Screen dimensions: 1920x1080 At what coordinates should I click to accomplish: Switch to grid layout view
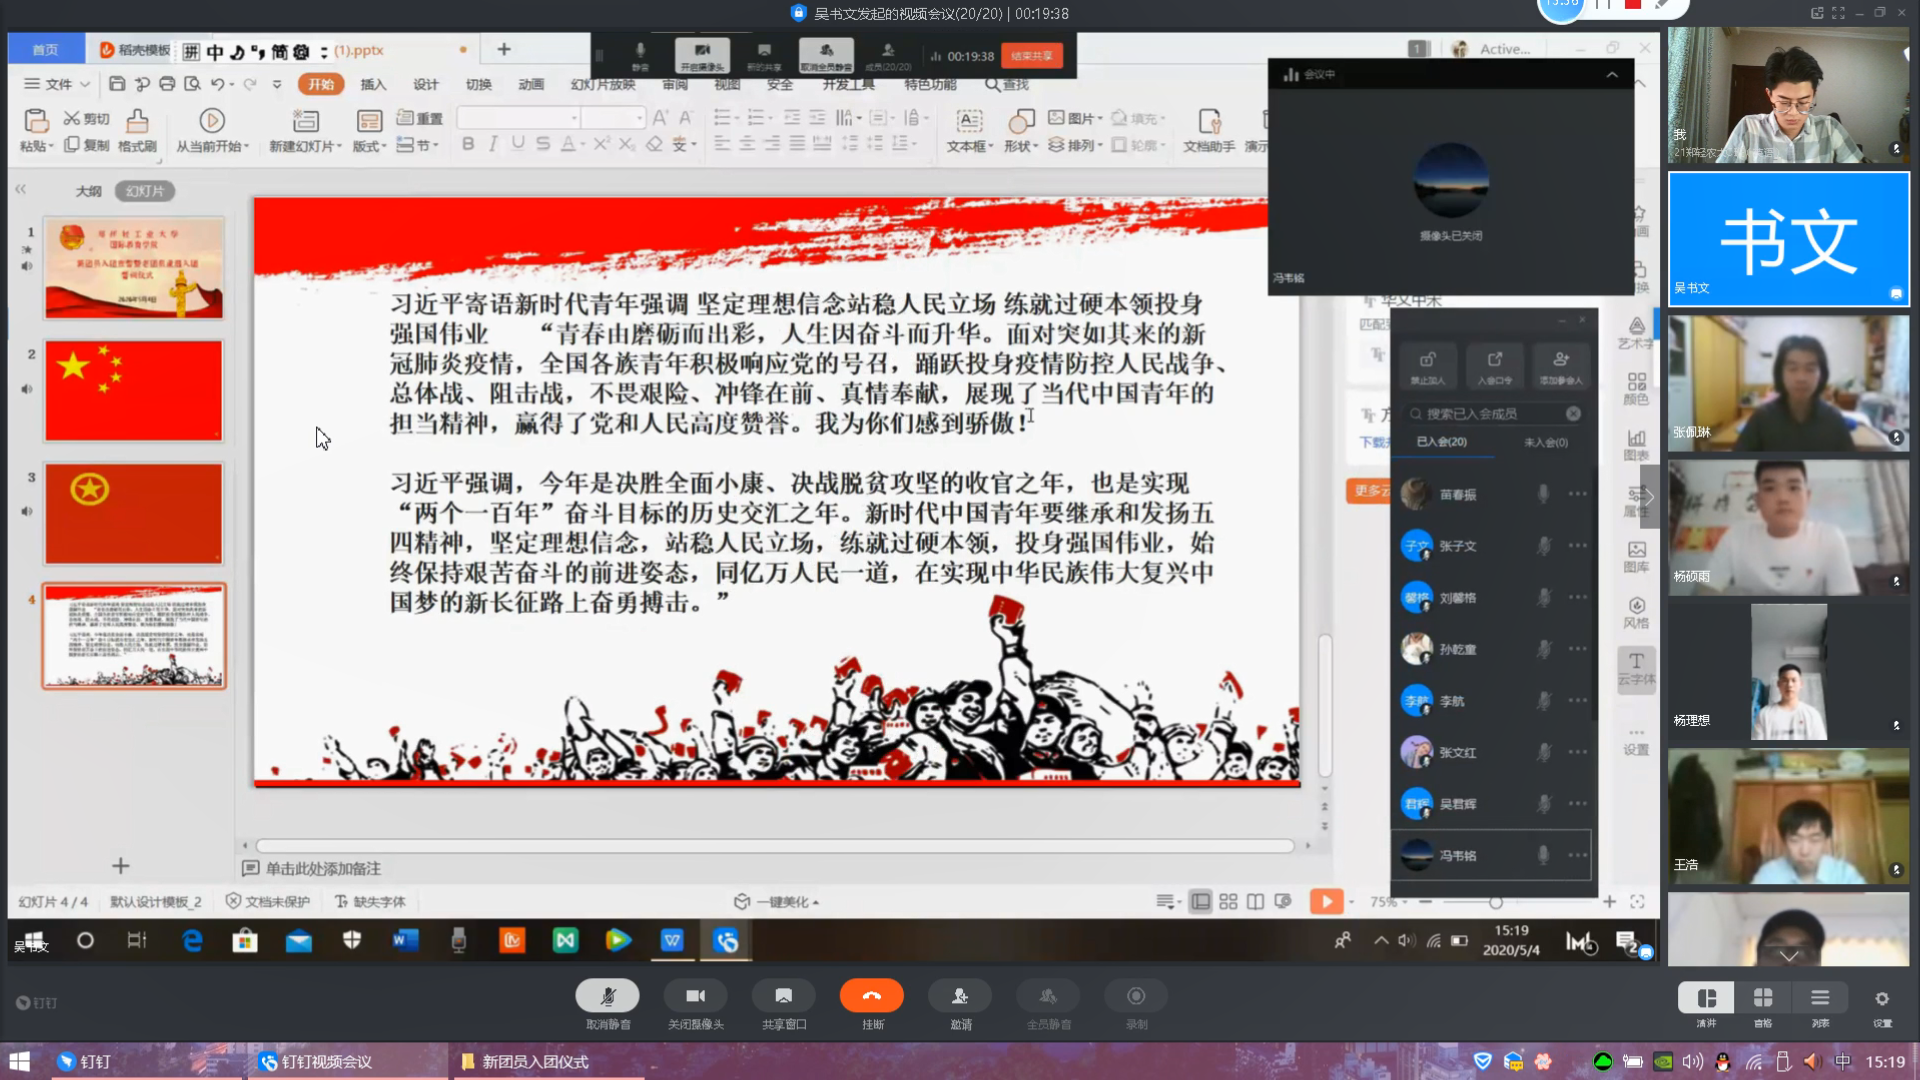(x=1763, y=998)
